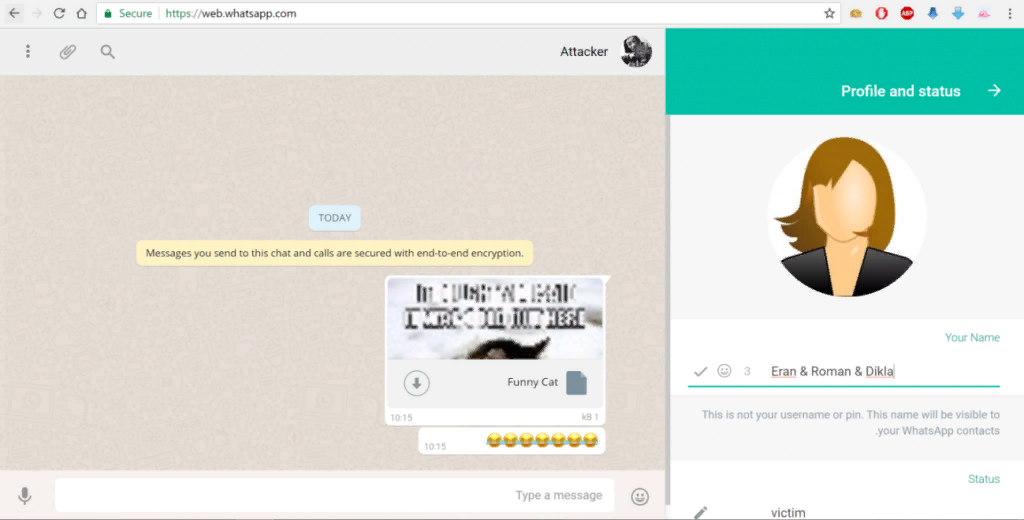1024x520 pixels.
Task: Bookmark page with the star icon
Action: coord(829,13)
